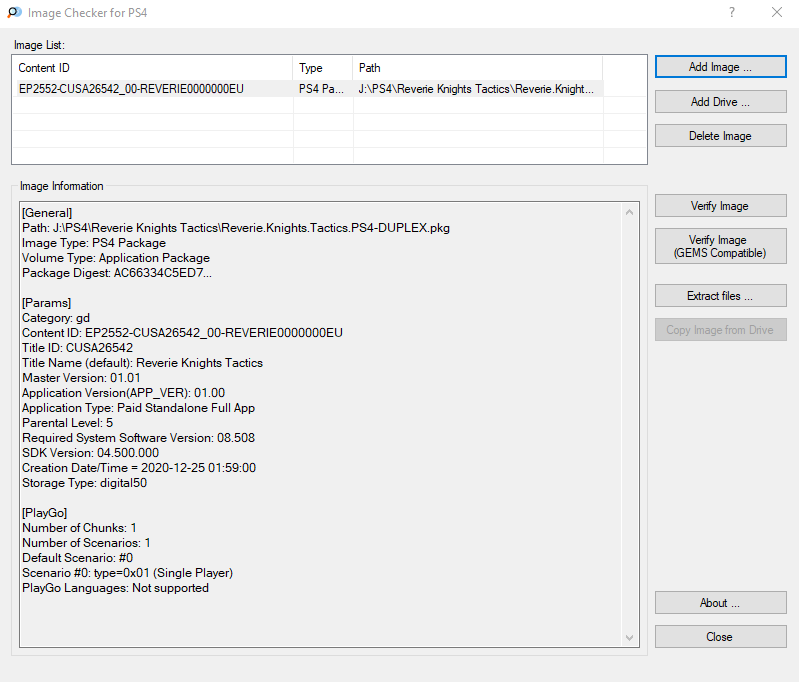Click Storage Type: digital50 line
799x682 pixels.
point(85,483)
